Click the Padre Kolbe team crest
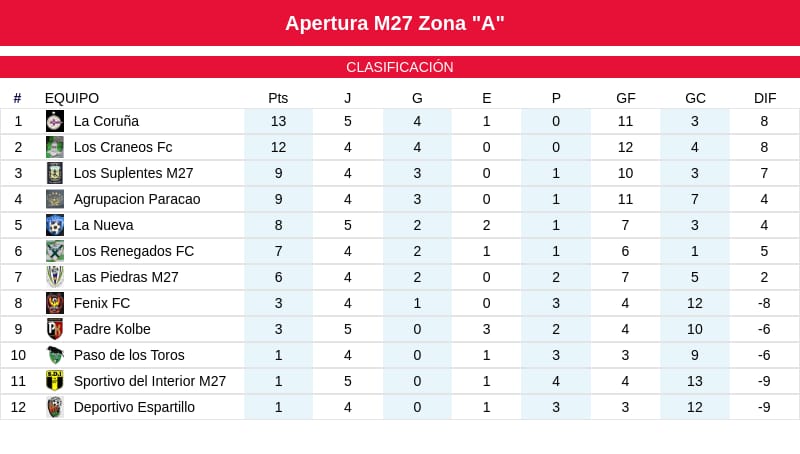The image size is (800, 454). (x=55, y=329)
